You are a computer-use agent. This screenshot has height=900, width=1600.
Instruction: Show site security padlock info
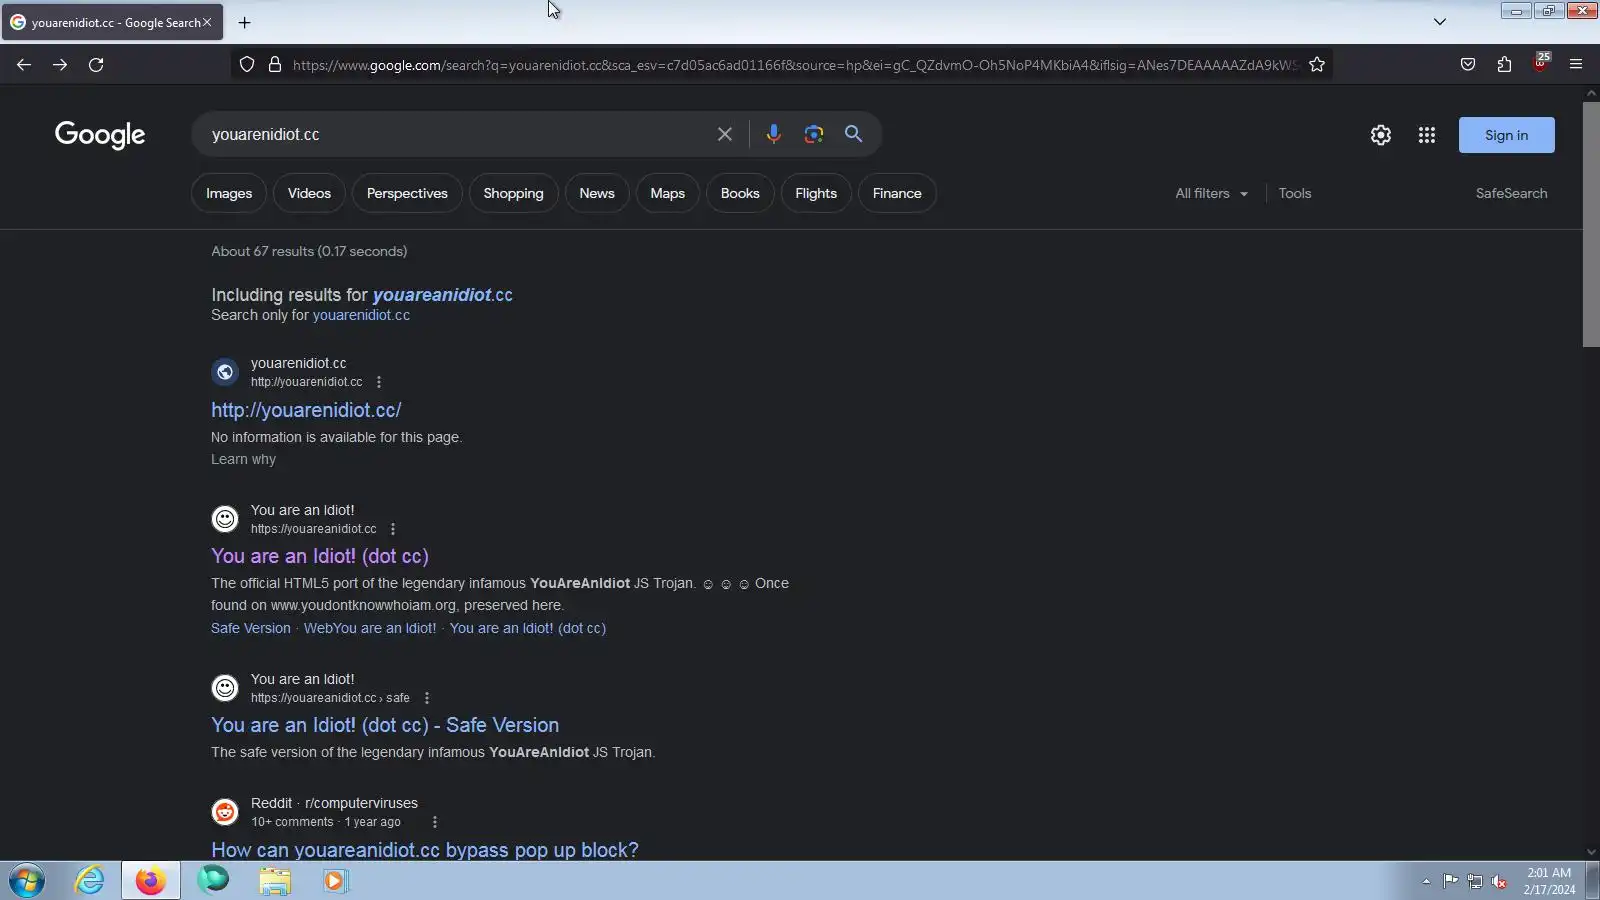tap(275, 65)
